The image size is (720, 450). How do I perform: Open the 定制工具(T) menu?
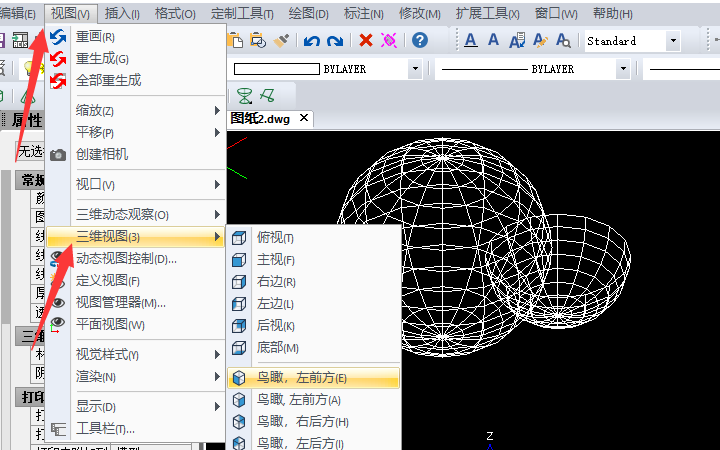(242, 14)
